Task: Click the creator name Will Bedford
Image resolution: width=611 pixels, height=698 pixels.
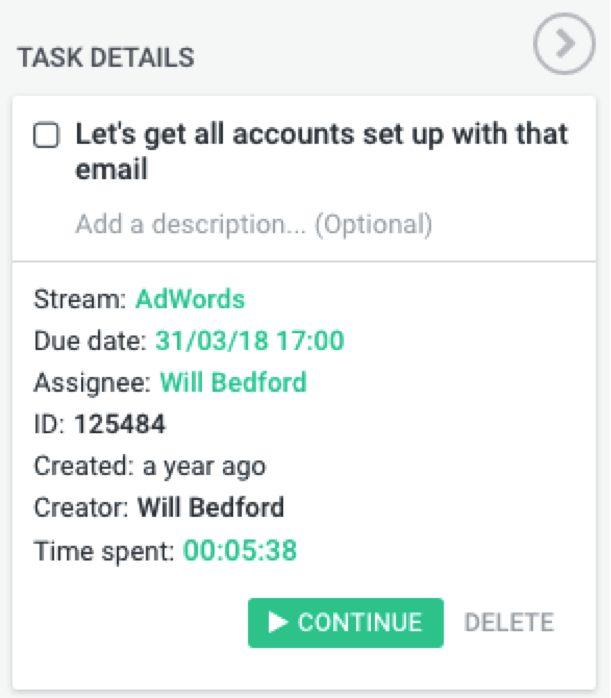Action: pos(210,508)
